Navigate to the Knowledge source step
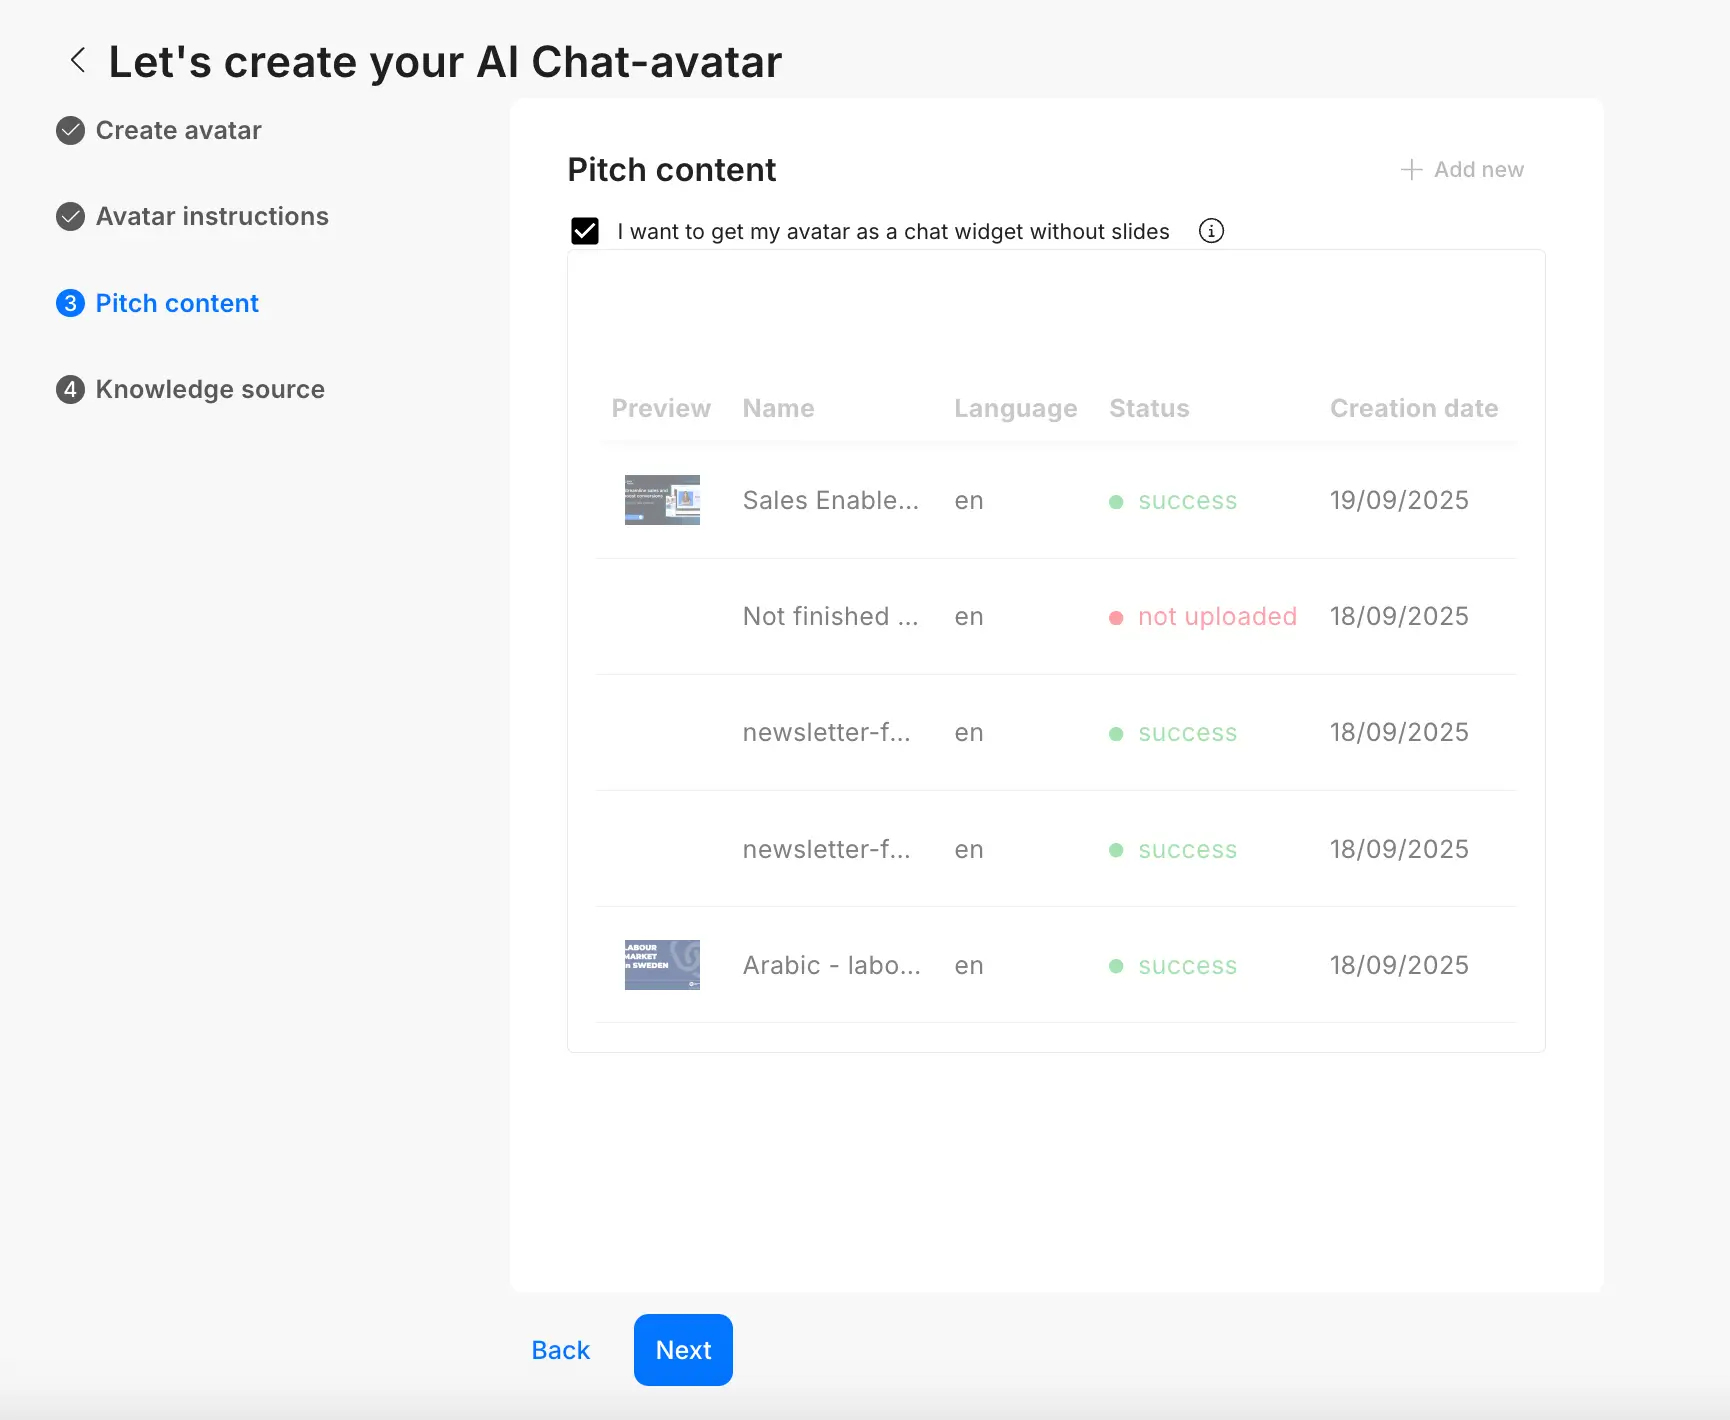This screenshot has height=1420, width=1730. coord(209,389)
